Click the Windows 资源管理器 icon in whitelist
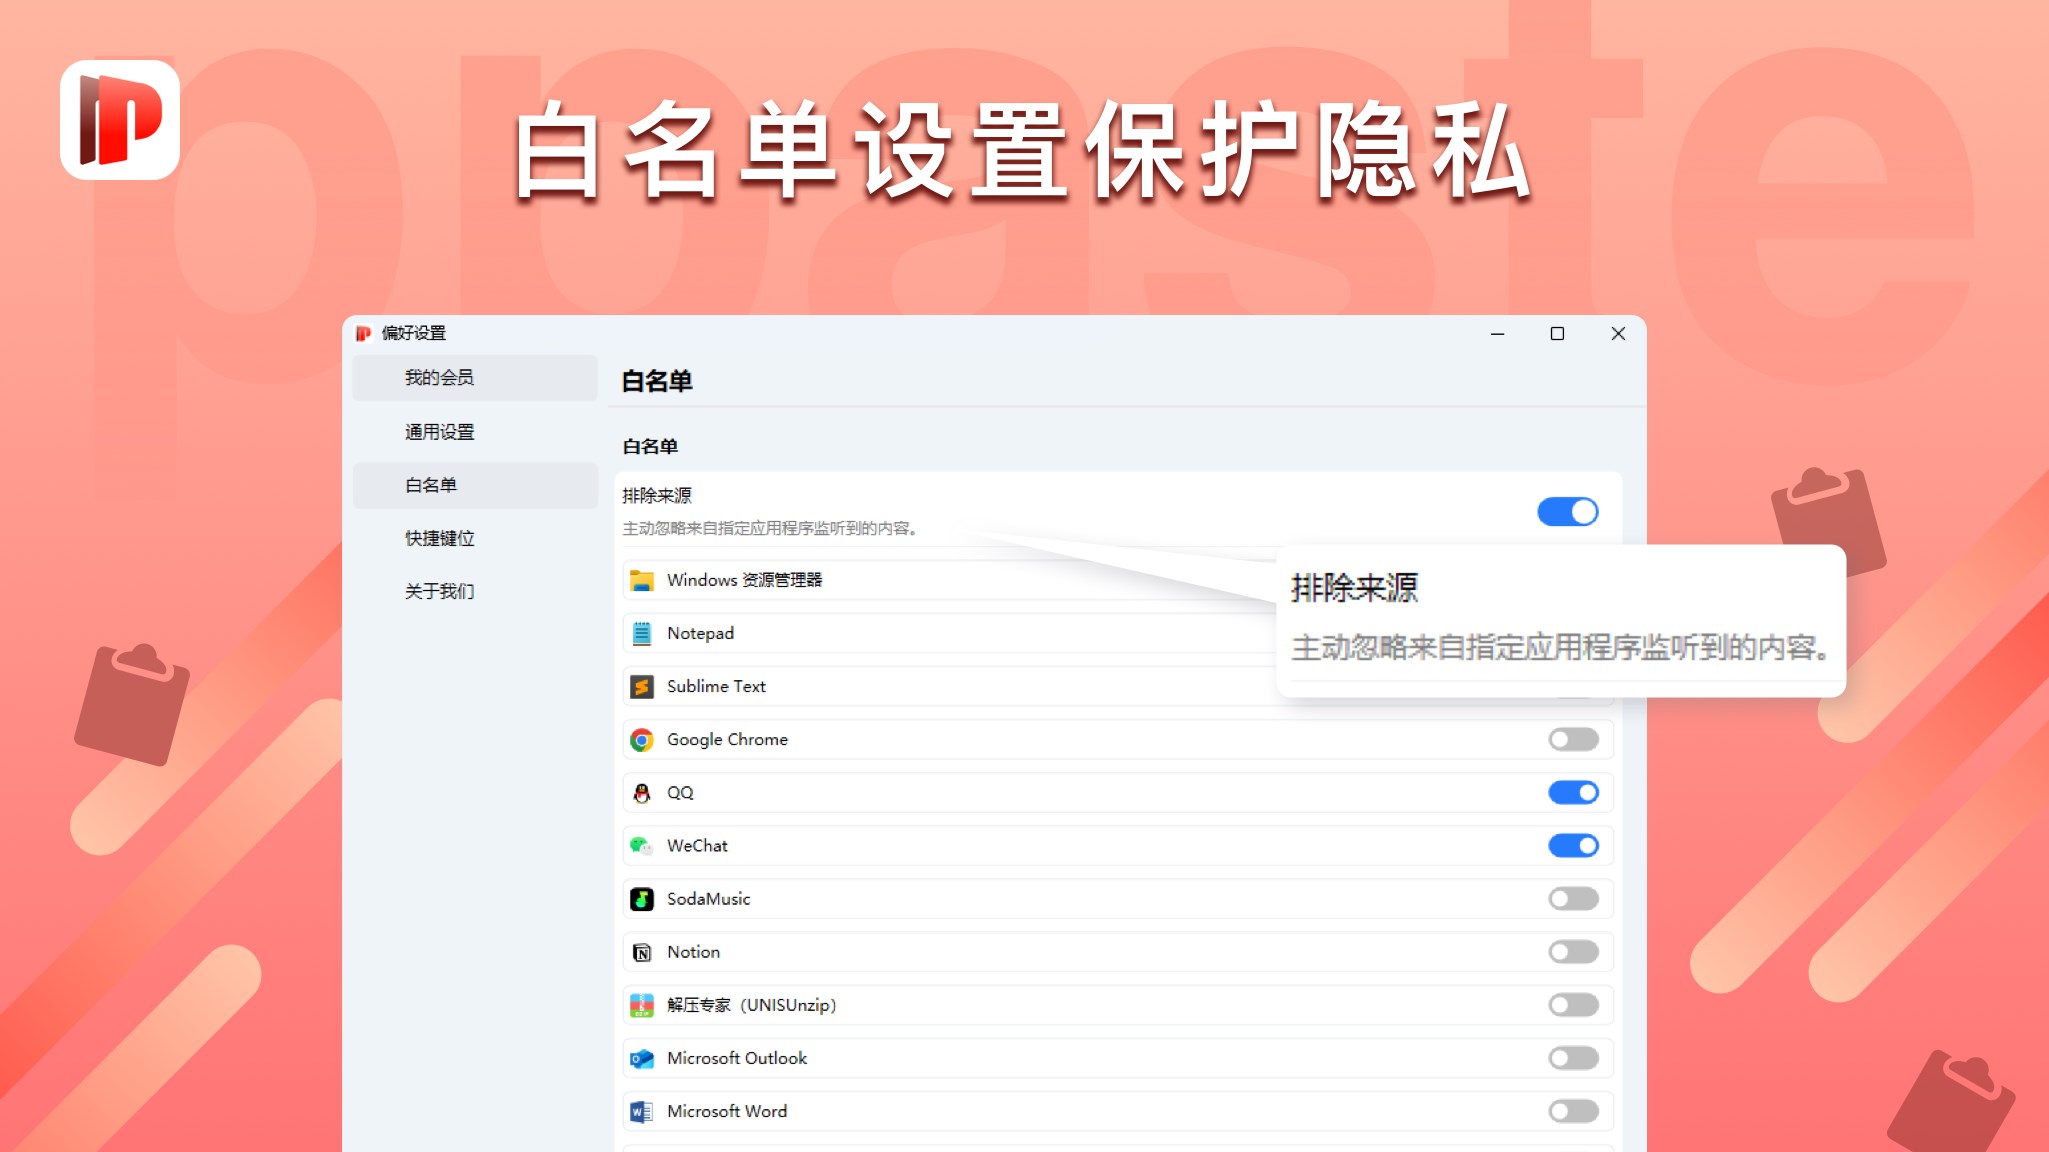The height and width of the screenshot is (1152, 2049). (642, 580)
